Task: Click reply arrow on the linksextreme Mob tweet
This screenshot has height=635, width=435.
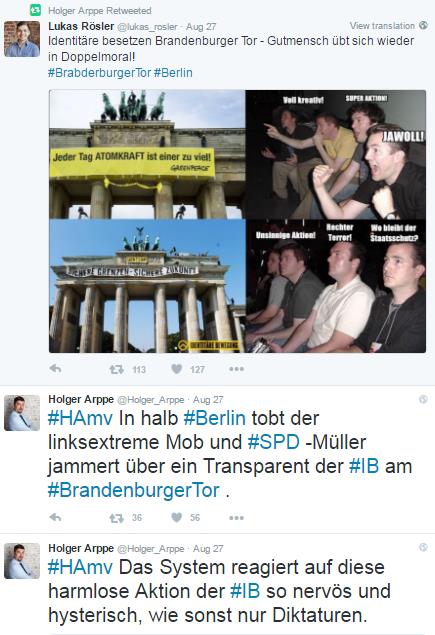Action: (x=55, y=518)
